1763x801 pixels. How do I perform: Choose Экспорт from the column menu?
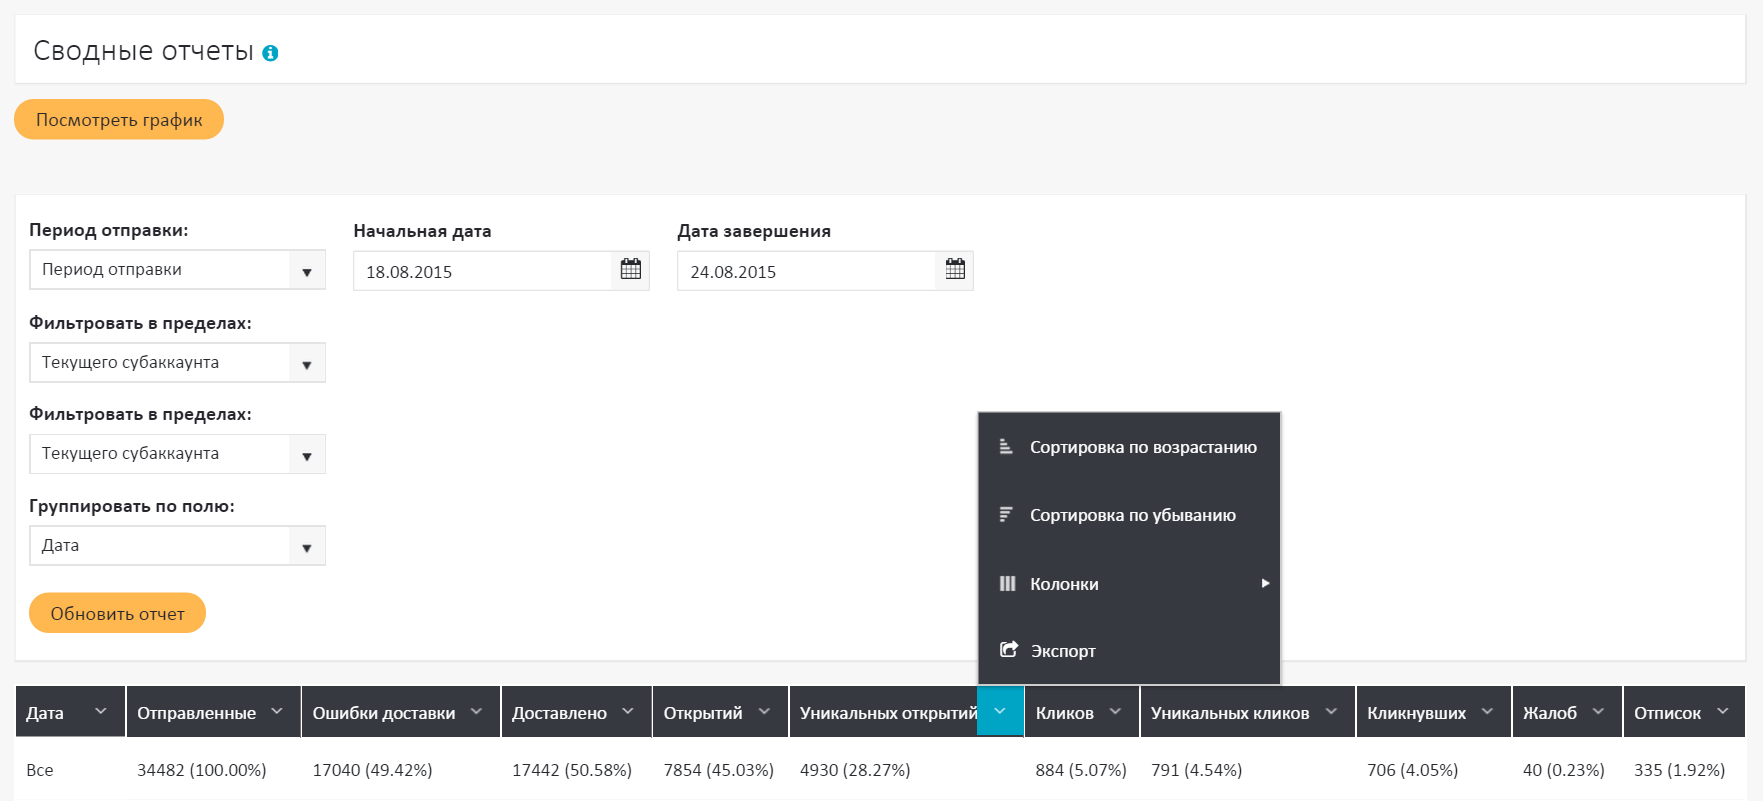[1062, 651]
